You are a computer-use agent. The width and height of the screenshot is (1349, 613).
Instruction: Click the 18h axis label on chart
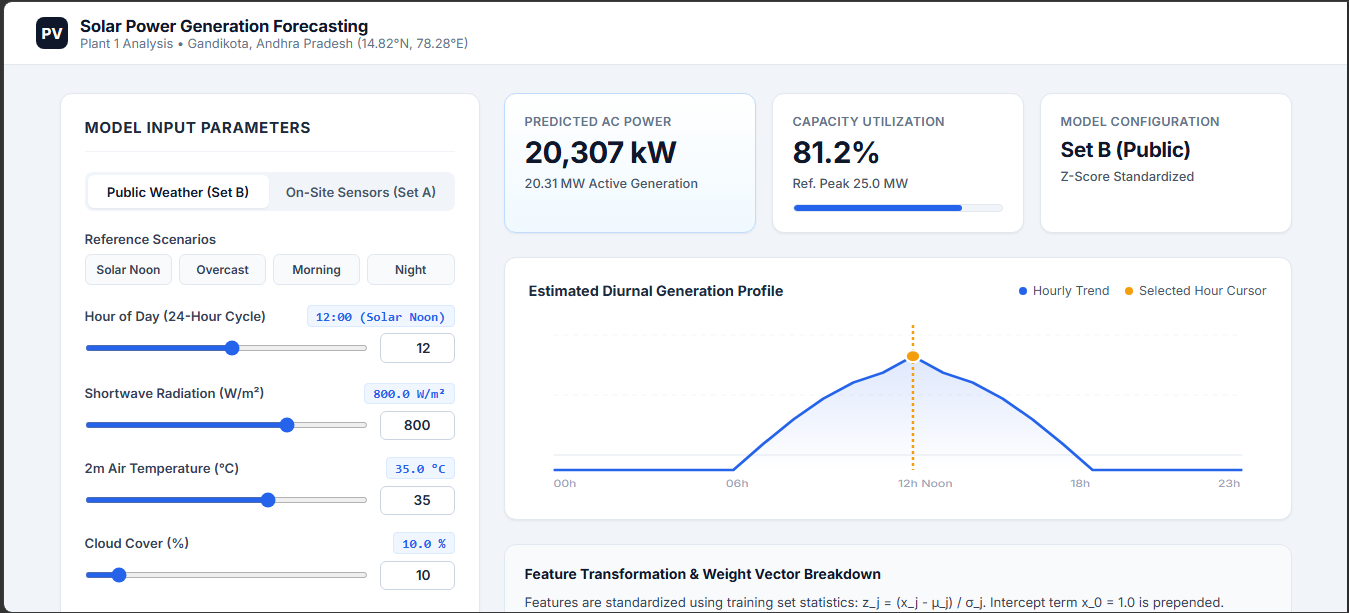point(1080,484)
